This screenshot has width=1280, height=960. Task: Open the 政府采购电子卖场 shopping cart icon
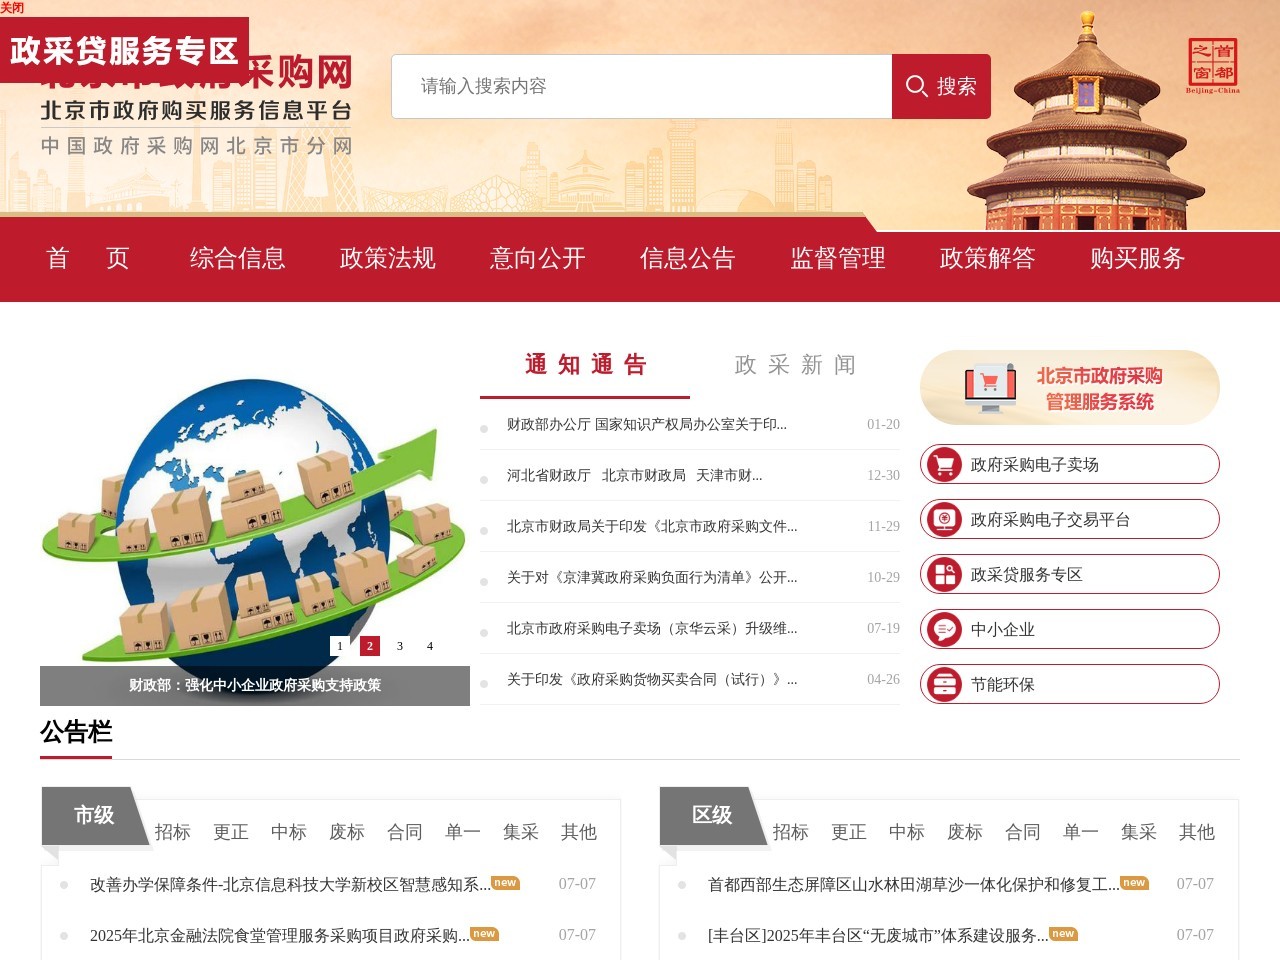click(944, 464)
